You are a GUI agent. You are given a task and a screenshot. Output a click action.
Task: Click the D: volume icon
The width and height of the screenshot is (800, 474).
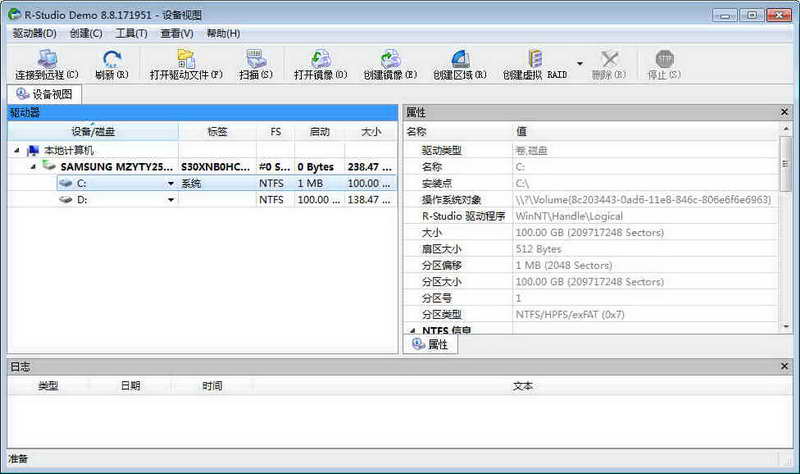click(x=66, y=199)
